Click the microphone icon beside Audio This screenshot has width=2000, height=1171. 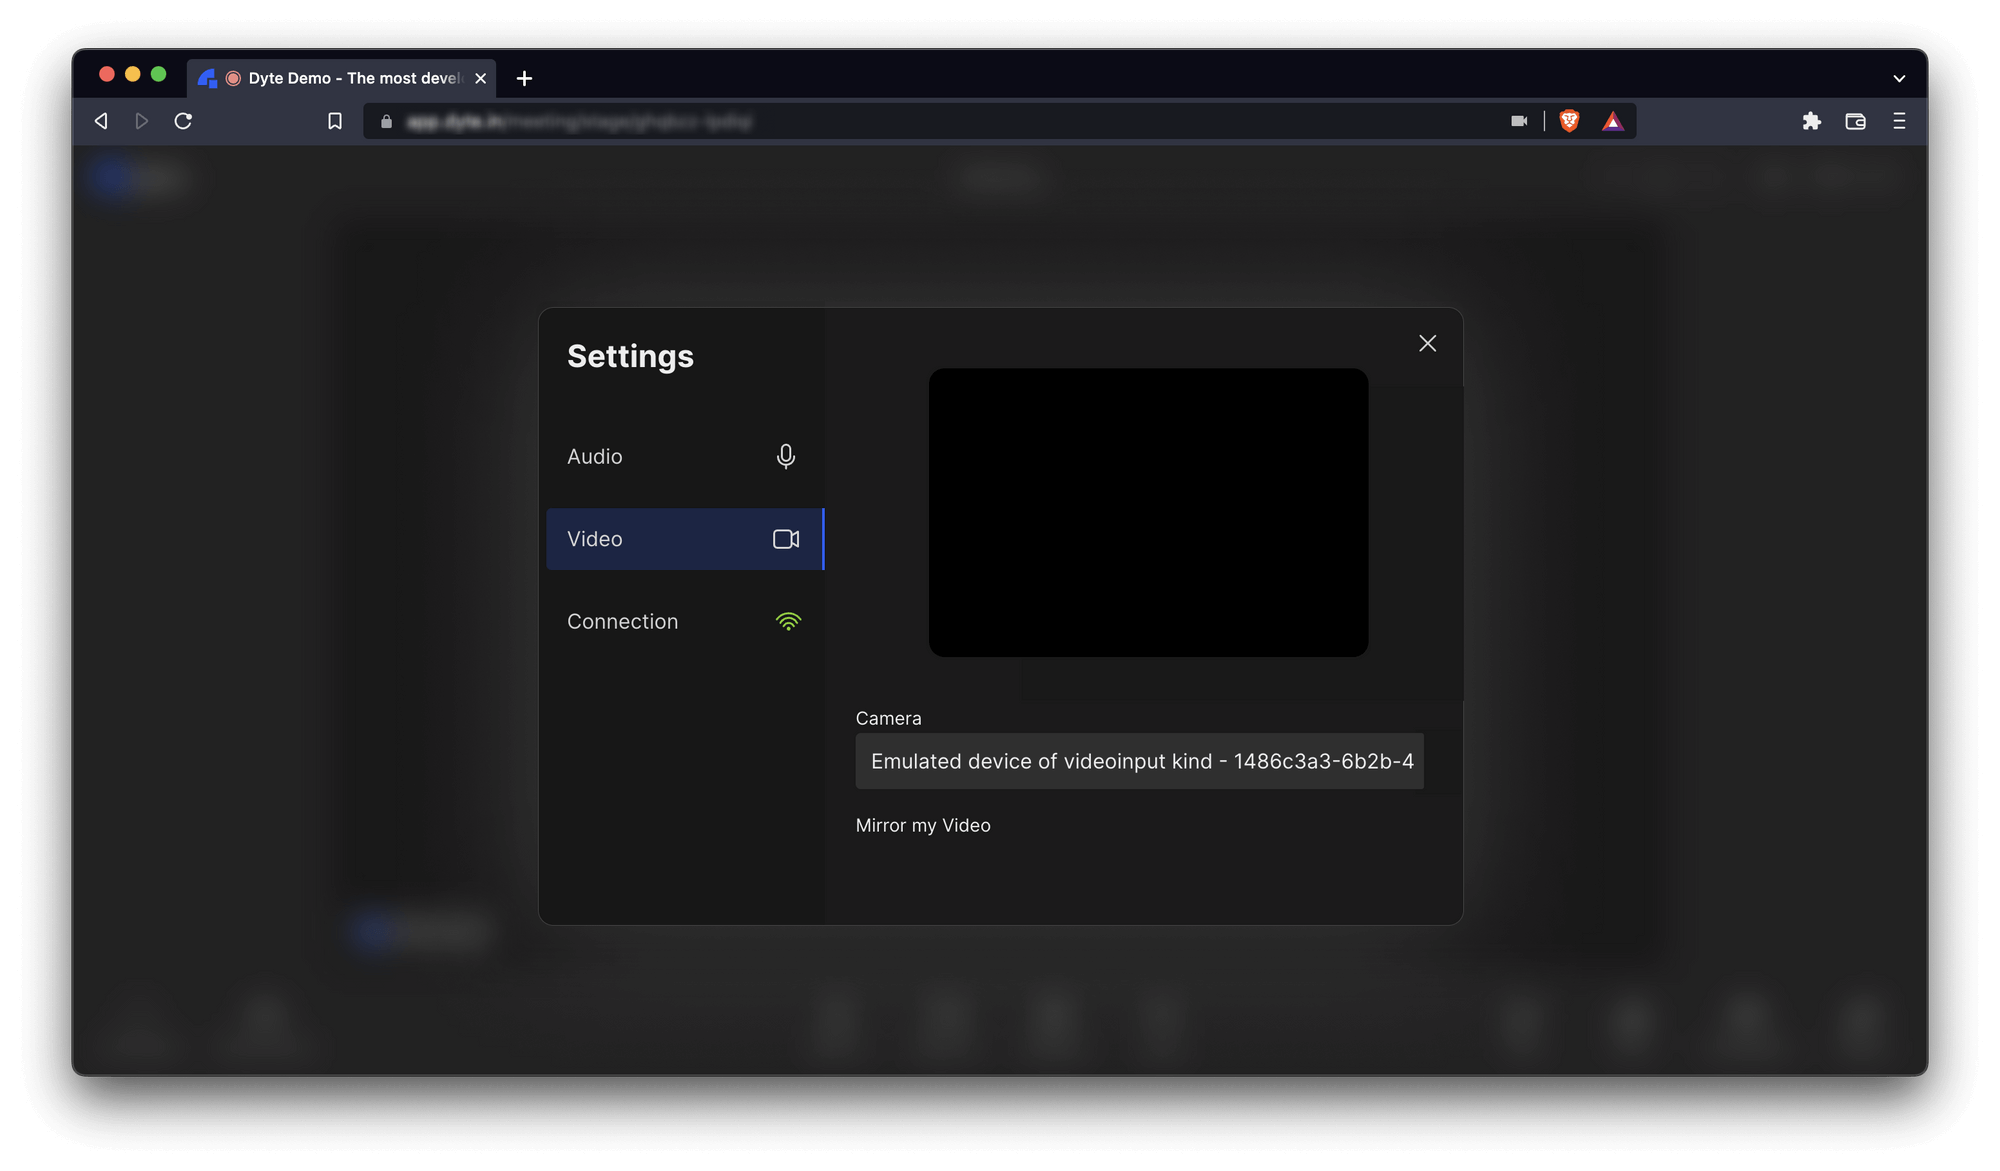tap(786, 456)
